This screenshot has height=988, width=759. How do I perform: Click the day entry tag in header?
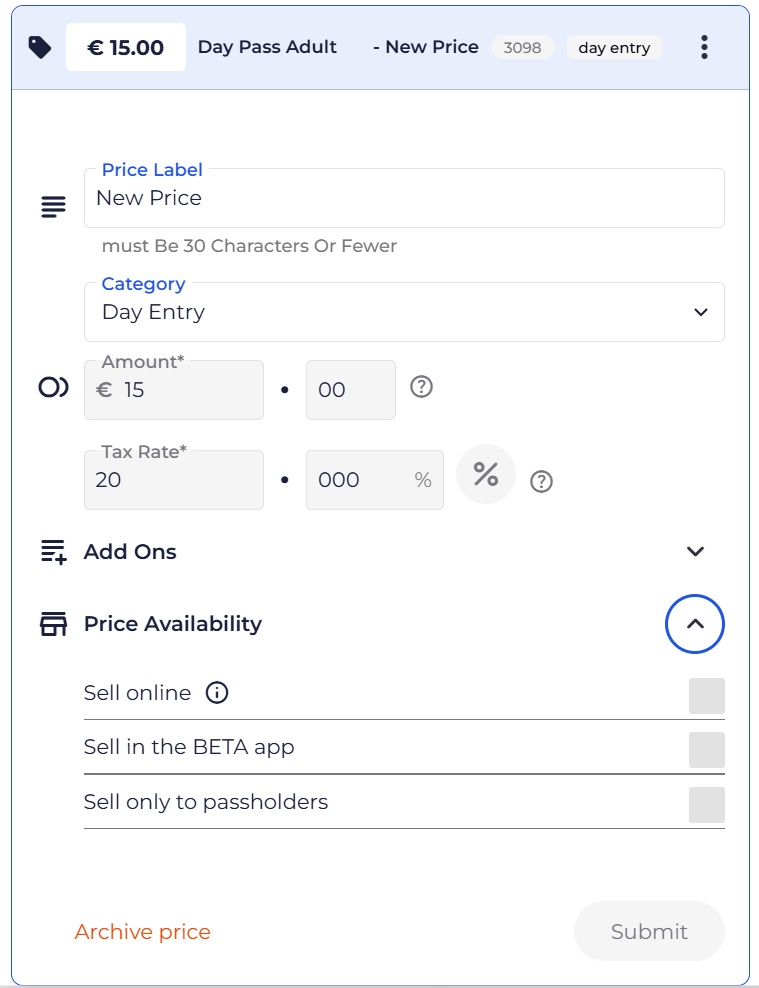[614, 48]
